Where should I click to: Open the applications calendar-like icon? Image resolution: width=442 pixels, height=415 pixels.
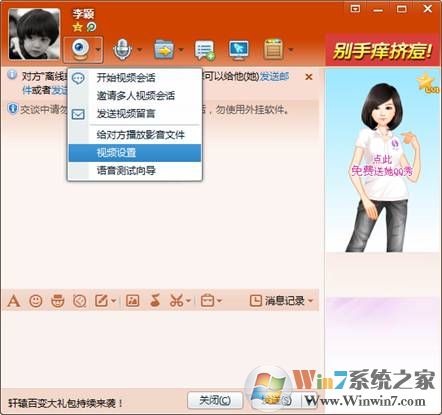pyautogui.click(x=273, y=49)
